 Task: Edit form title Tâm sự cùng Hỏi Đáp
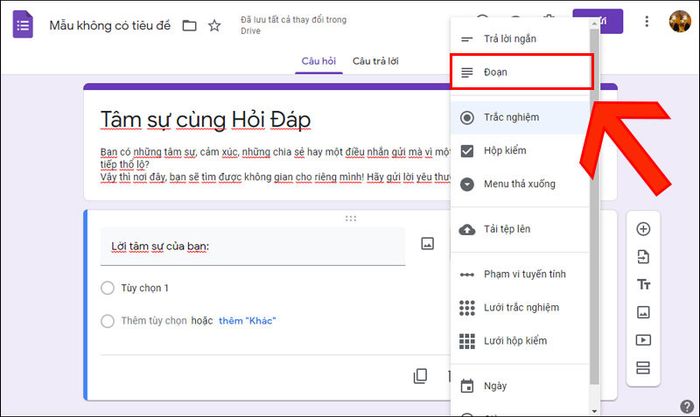coord(205,120)
